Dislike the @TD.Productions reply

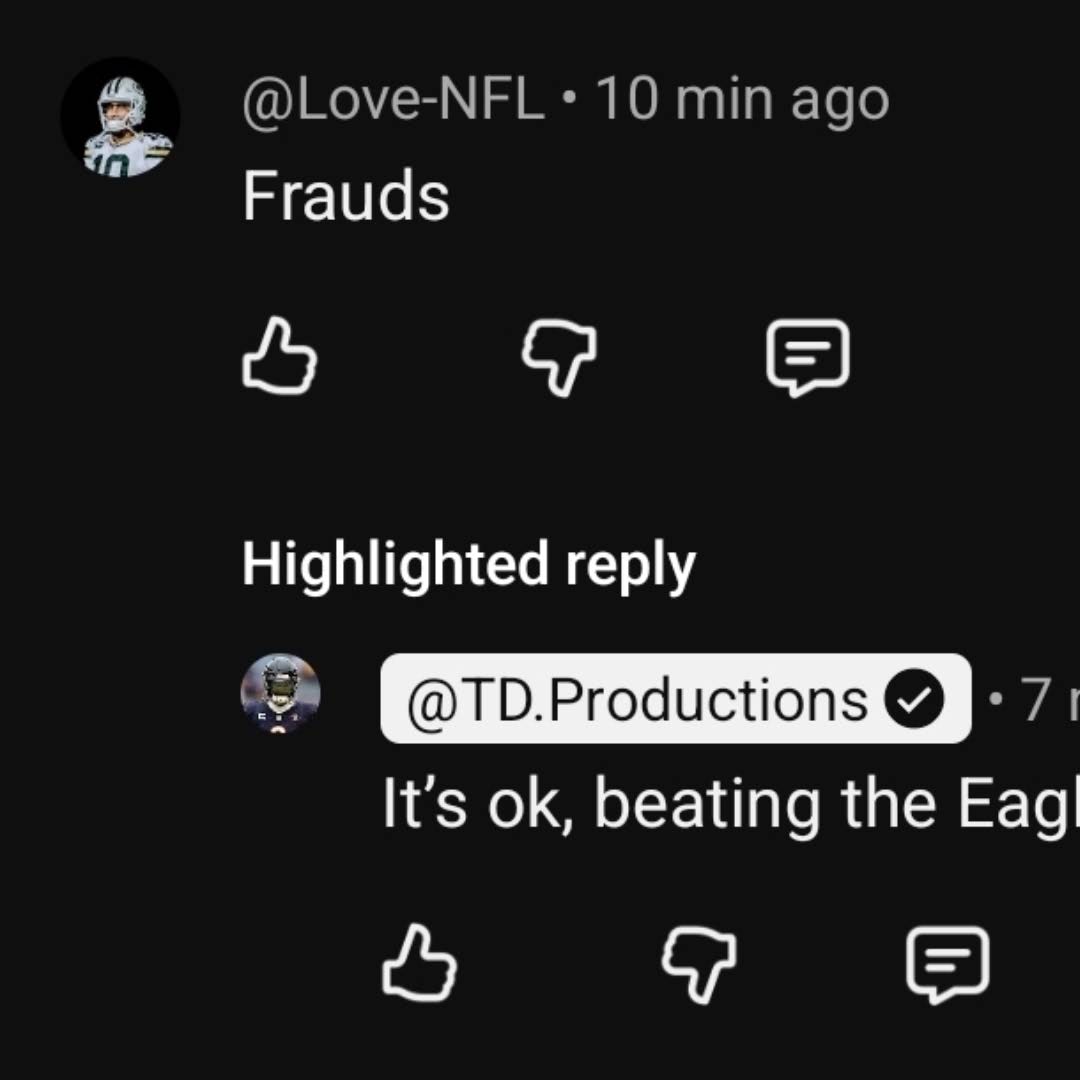pos(699,966)
